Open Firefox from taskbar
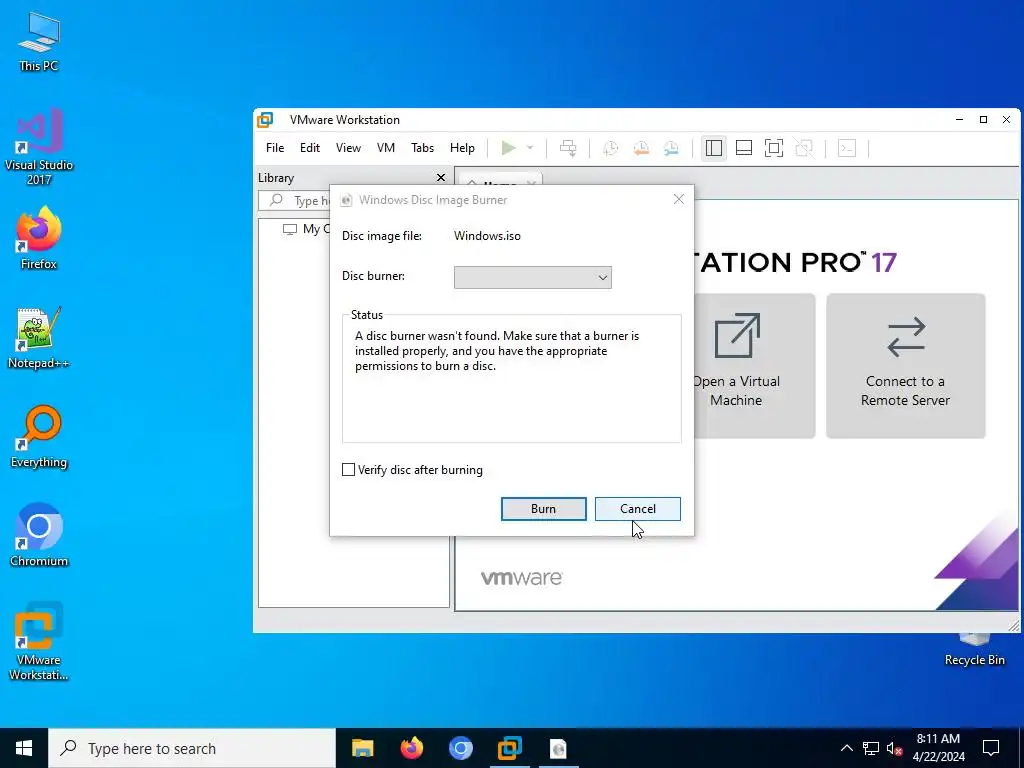 click(x=411, y=748)
